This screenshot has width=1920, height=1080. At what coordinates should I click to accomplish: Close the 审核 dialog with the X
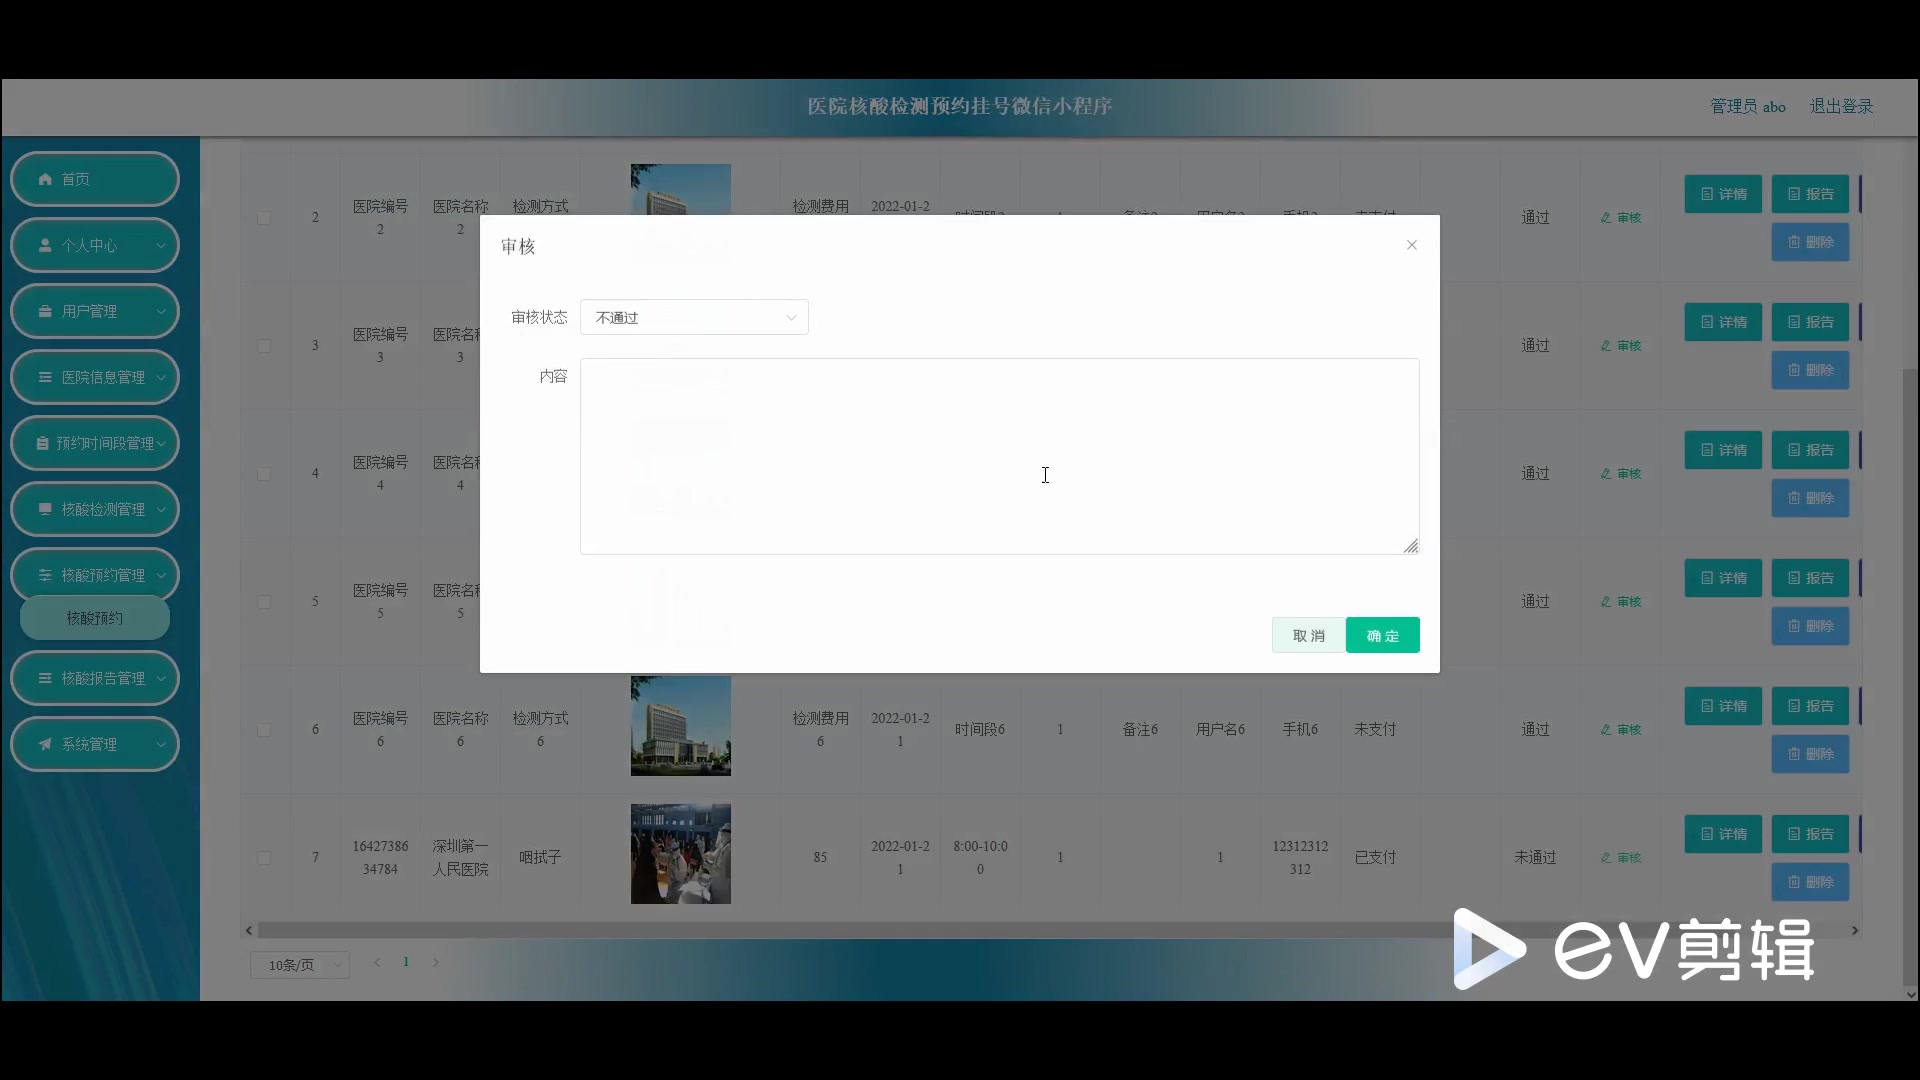click(1411, 245)
